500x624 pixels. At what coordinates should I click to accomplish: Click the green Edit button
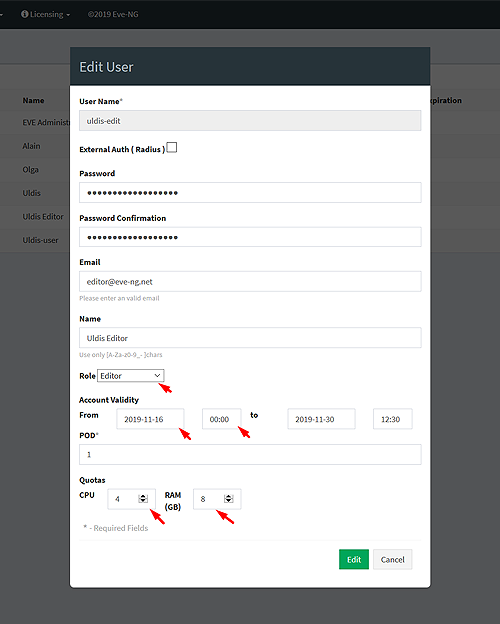pyautogui.click(x=354, y=559)
